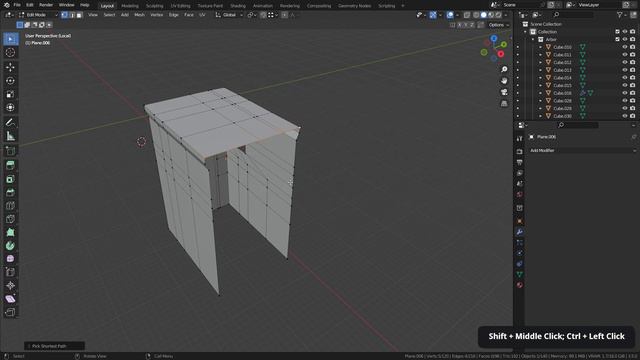This screenshot has width=640, height=360.
Task: Activate the Rip Region tool
Action: [11, 313]
